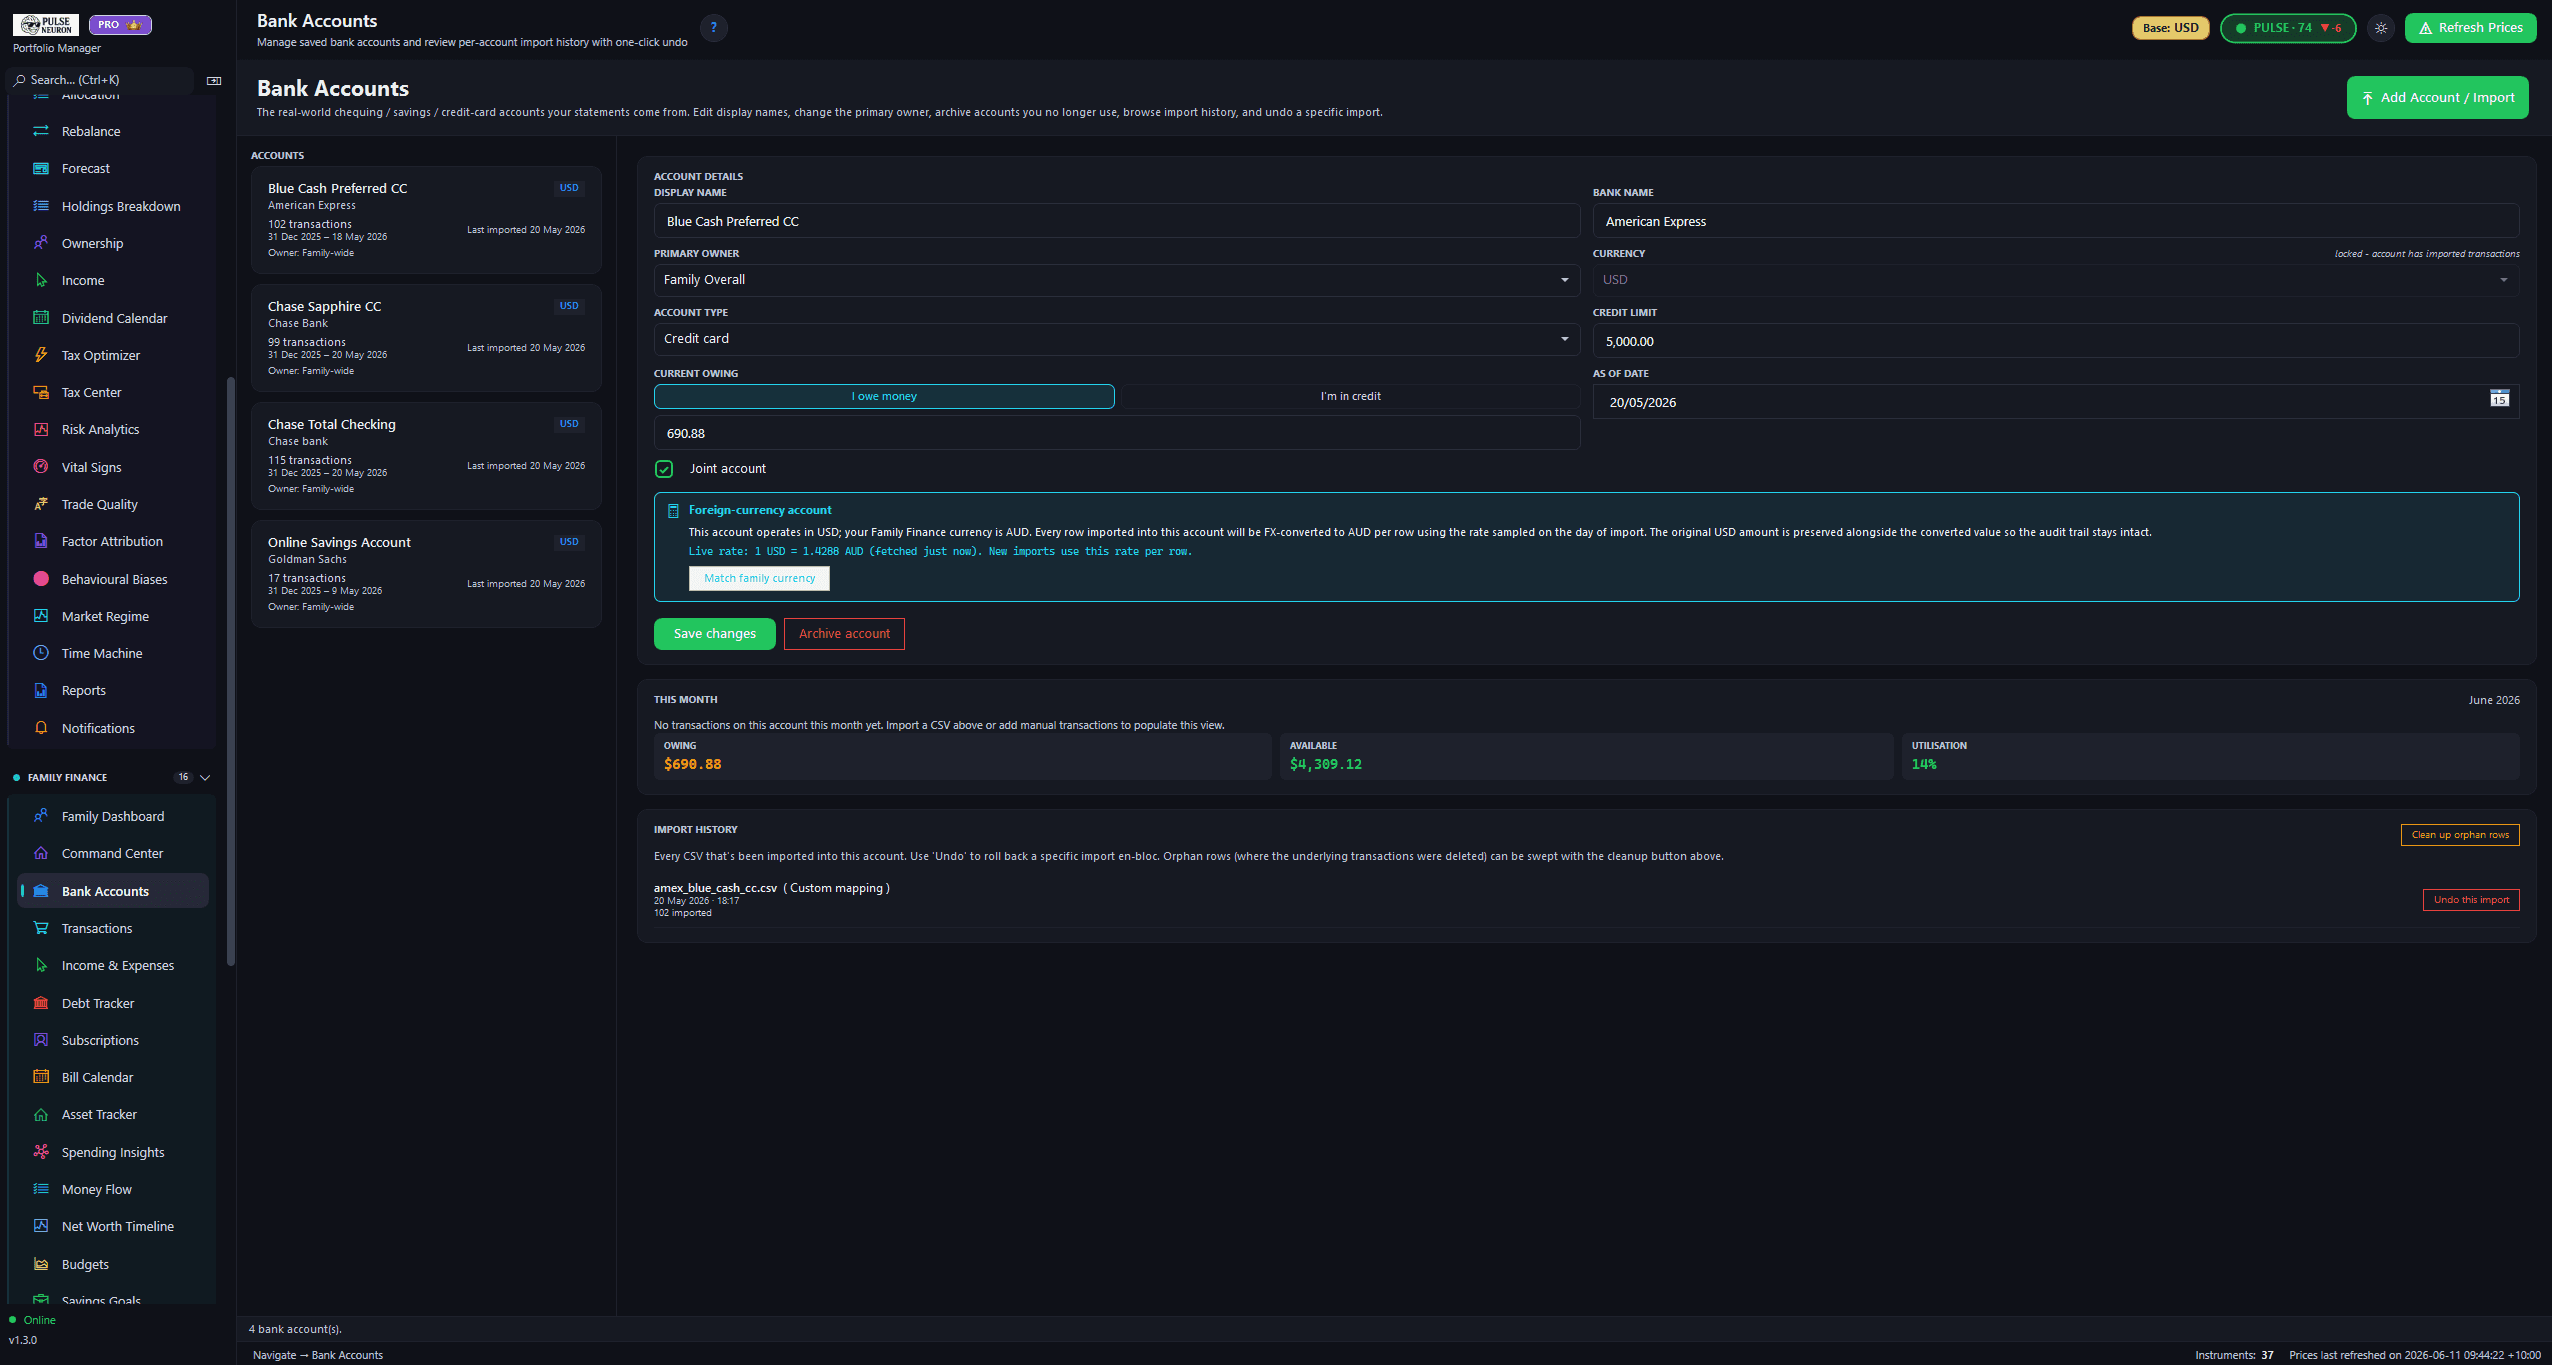Click the Archive account button
The height and width of the screenshot is (1365, 2552).
pyautogui.click(x=844, y=634)
